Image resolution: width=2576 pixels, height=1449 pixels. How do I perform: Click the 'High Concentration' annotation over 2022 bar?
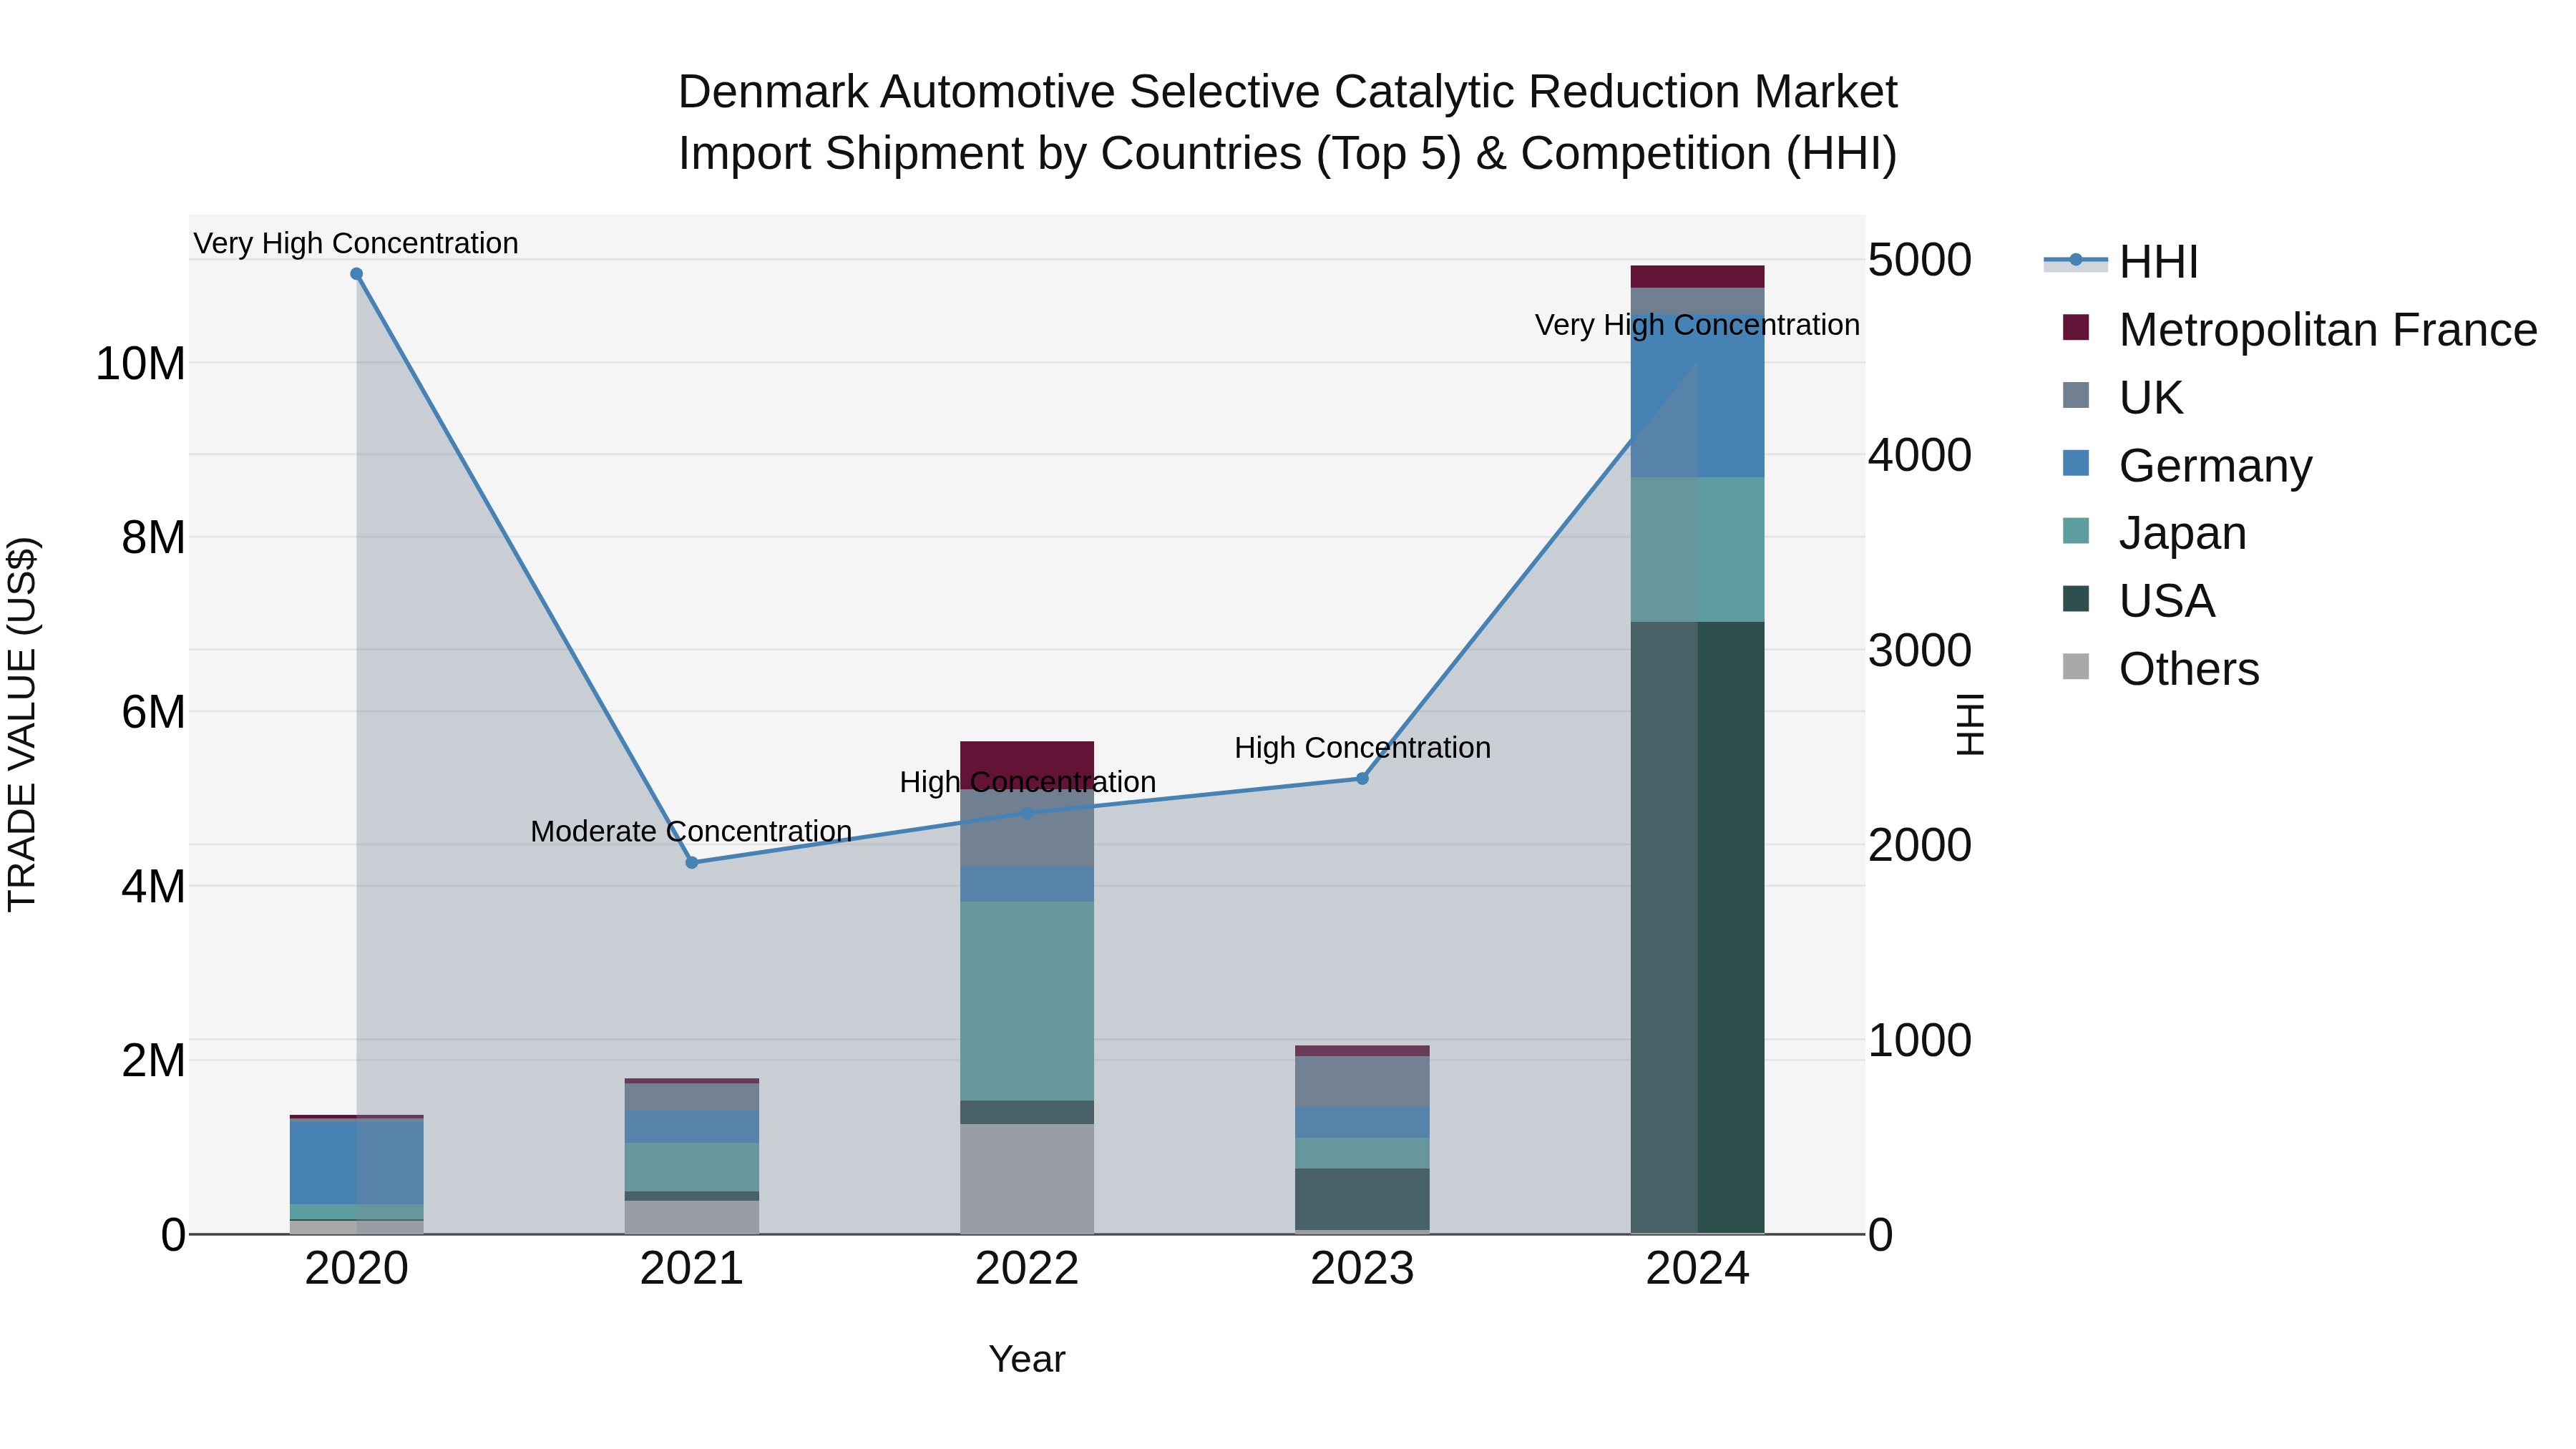point(1028,782)
